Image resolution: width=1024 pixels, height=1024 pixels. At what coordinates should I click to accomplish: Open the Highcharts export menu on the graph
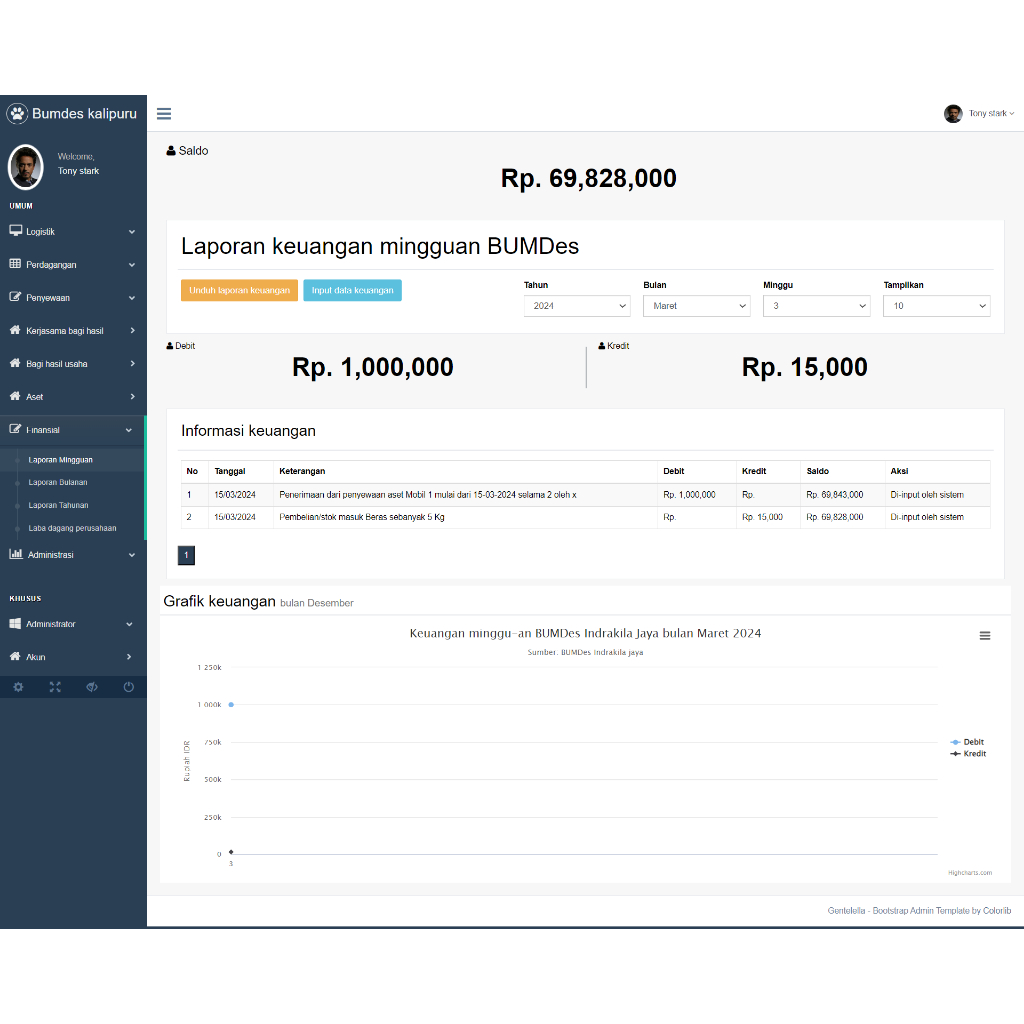point(985,635)
